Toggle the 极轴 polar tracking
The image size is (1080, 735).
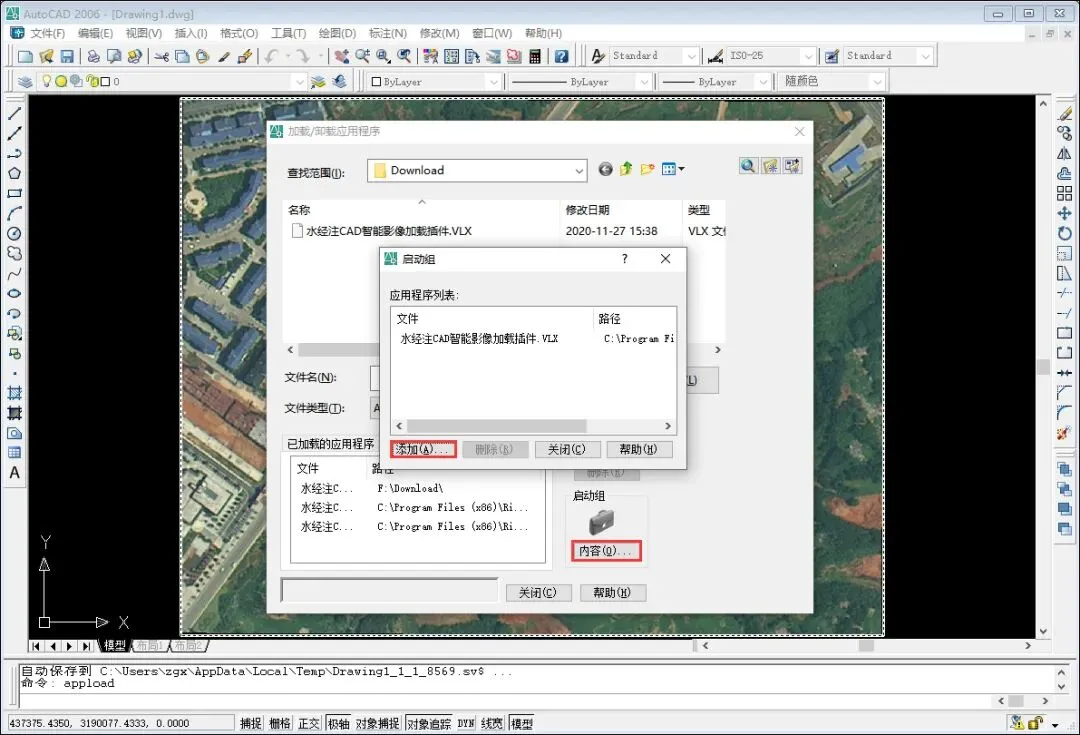338,723
